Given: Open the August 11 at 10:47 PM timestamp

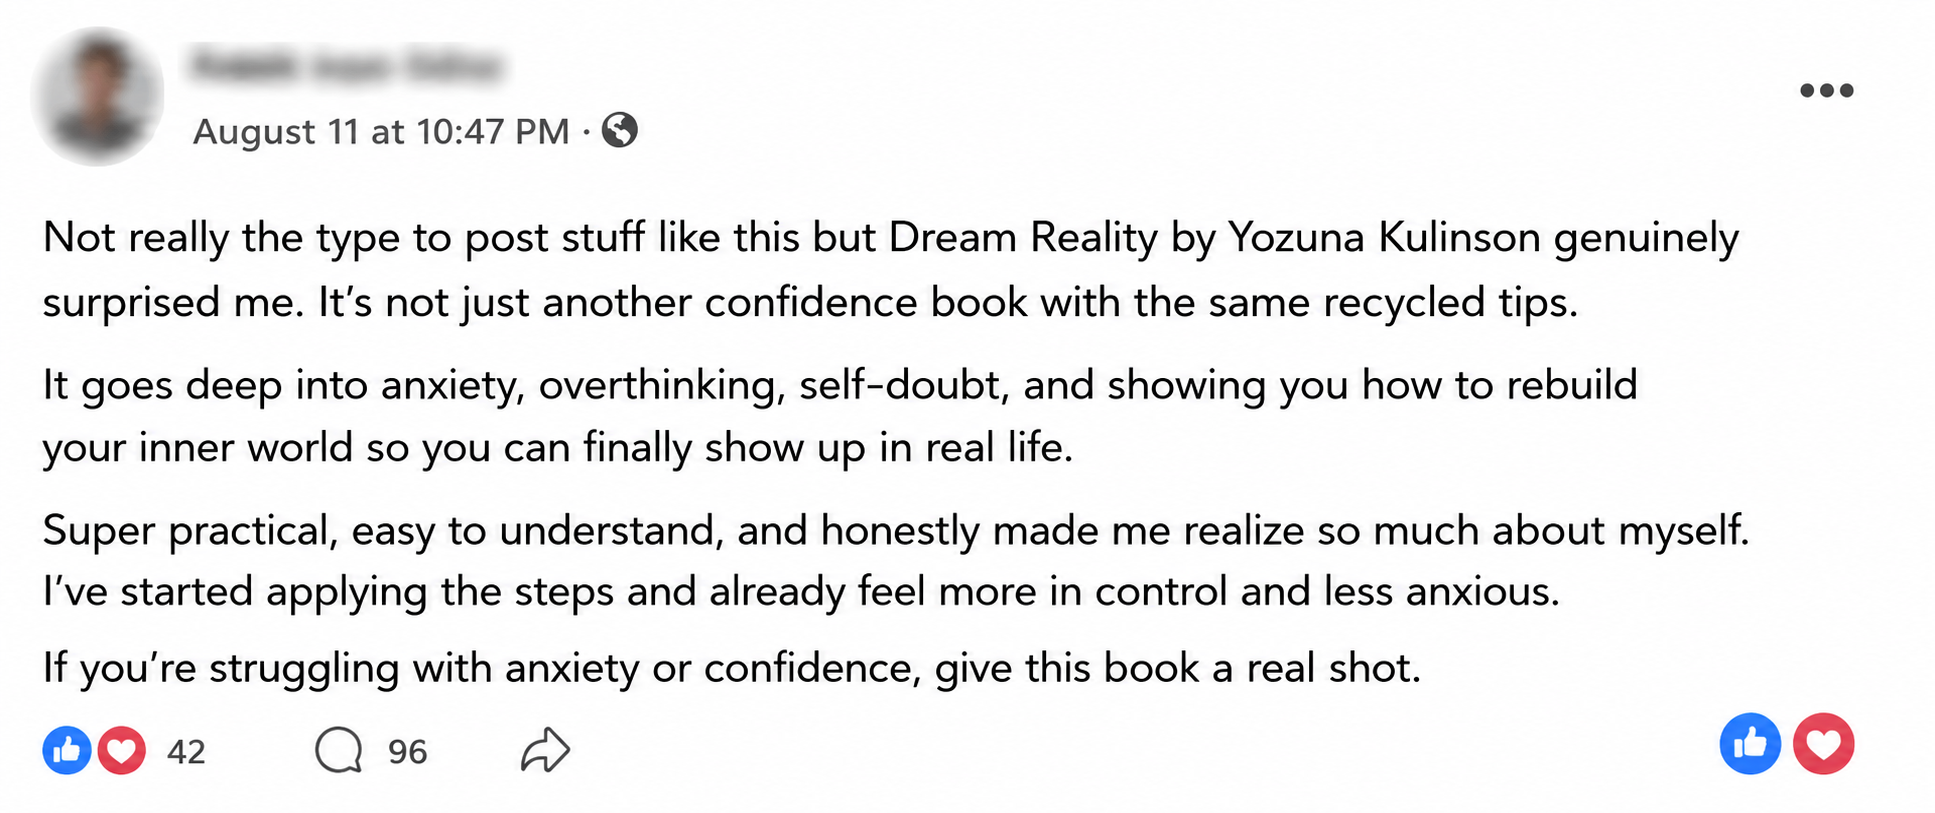Looking at the screenshot, I should 381,131.
